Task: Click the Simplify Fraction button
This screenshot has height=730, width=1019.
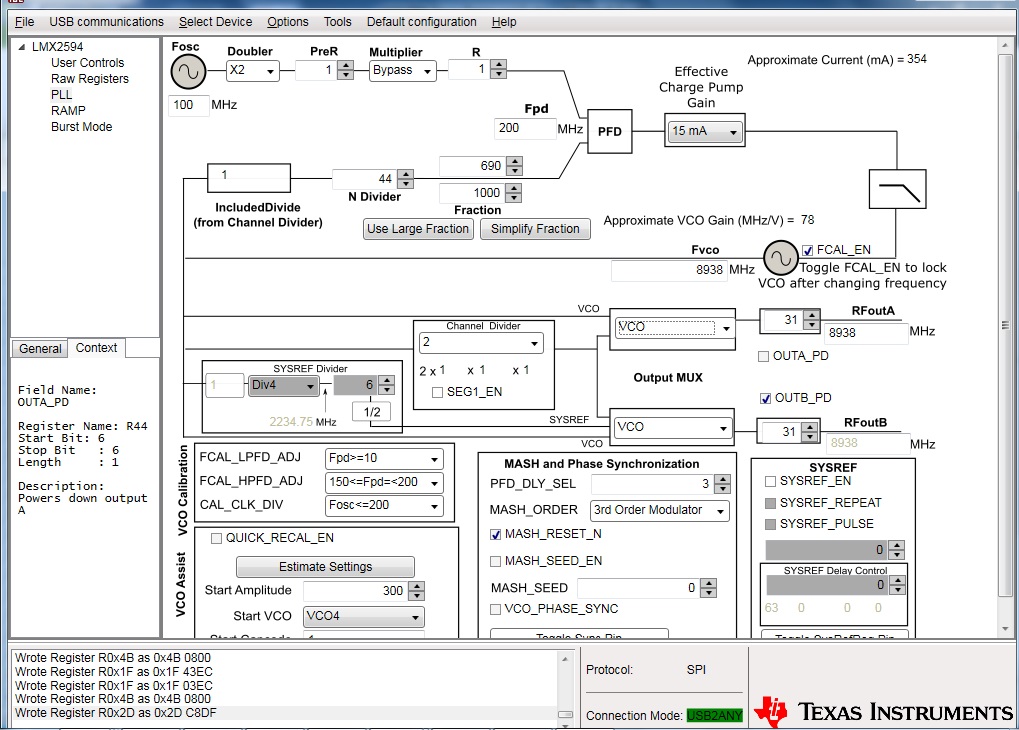Action: pyautogui.click(x=535, y=229)
